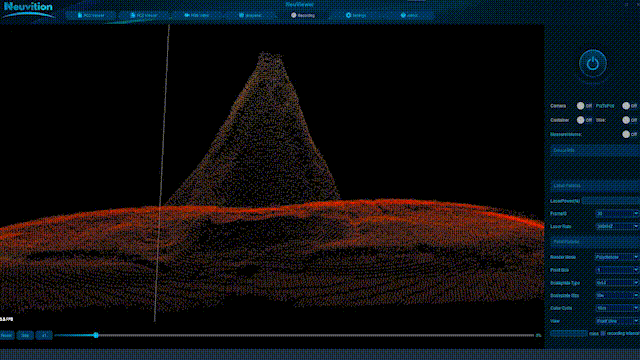Screen dimensions: 640x360
Task: Open the Point Size dropdown
Action: click(x=617, y=270)
